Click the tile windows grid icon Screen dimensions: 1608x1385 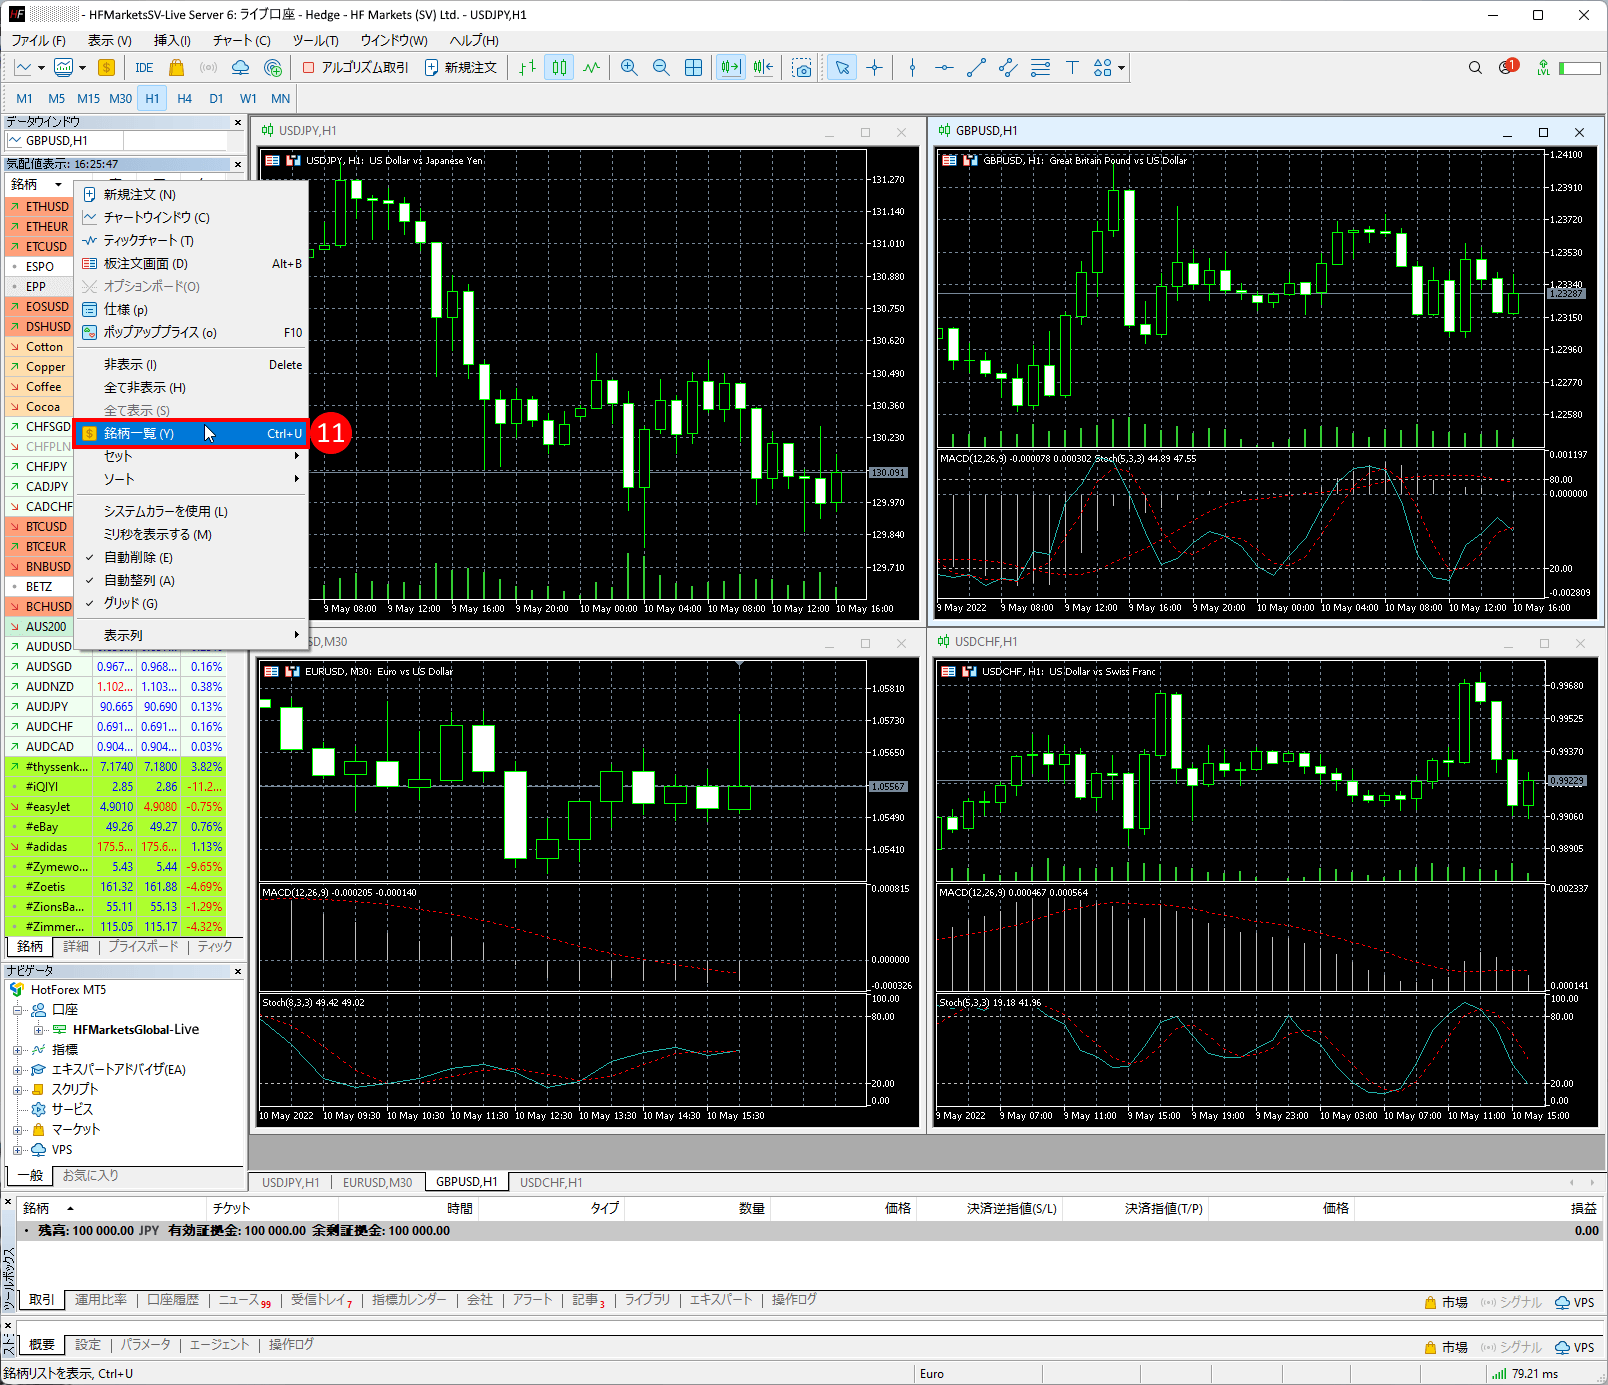pos(693,68)
